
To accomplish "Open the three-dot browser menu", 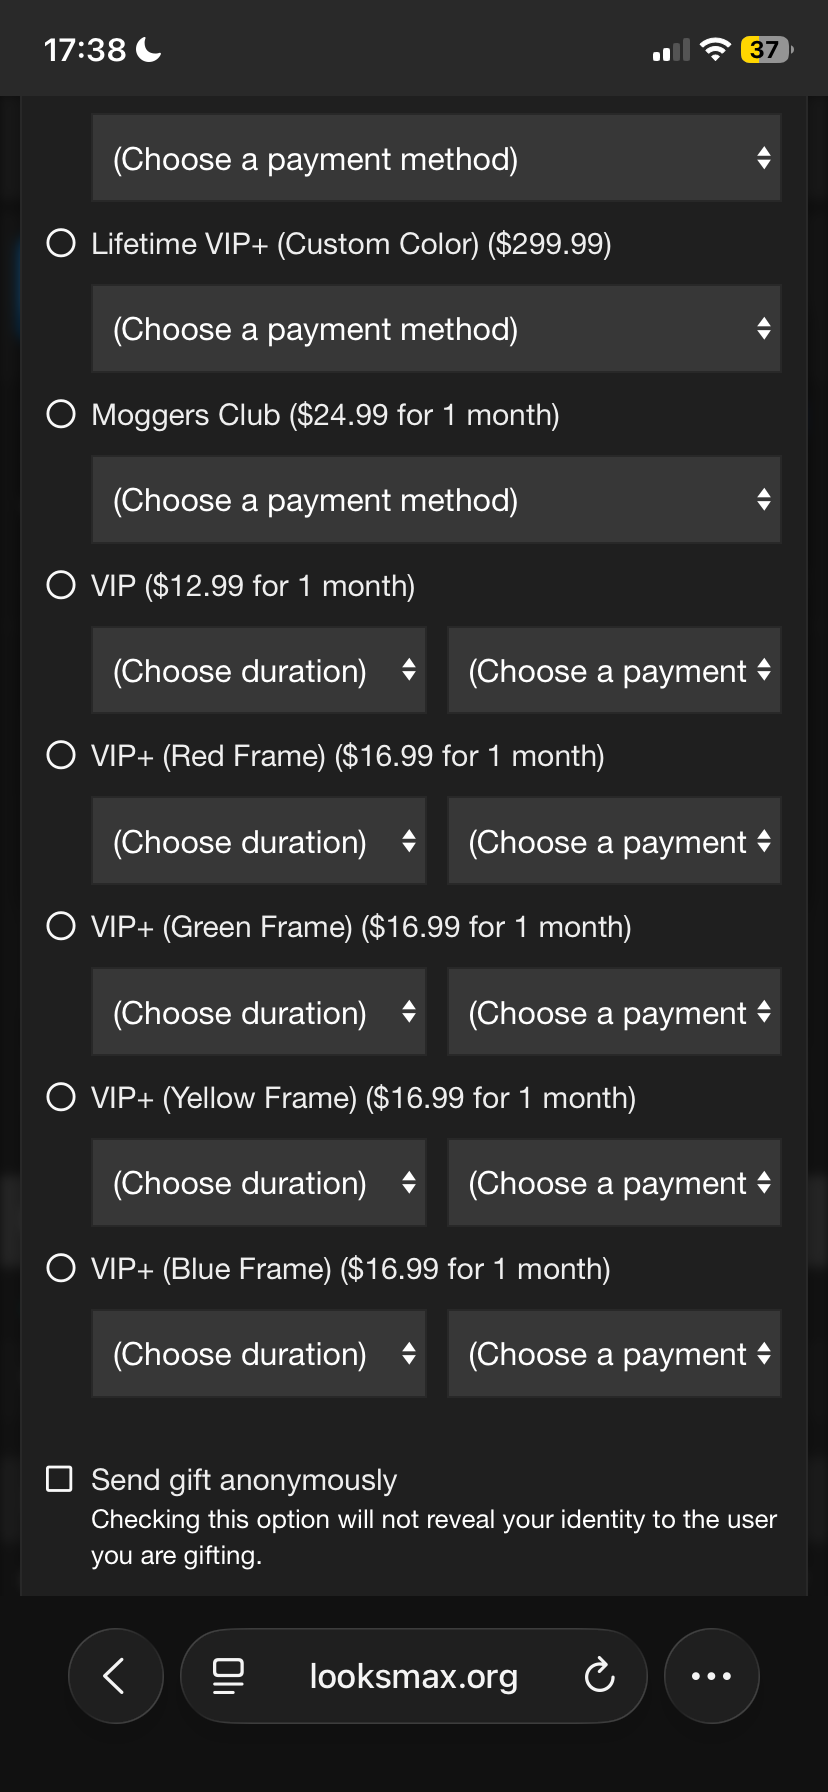I will [712, 1676].
